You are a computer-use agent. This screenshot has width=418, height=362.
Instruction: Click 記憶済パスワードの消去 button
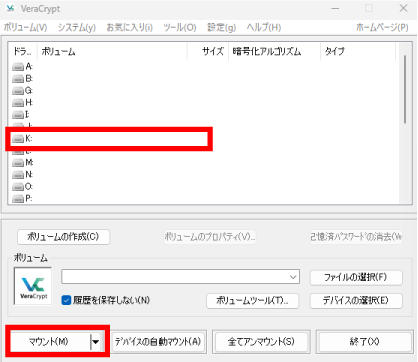356,237
